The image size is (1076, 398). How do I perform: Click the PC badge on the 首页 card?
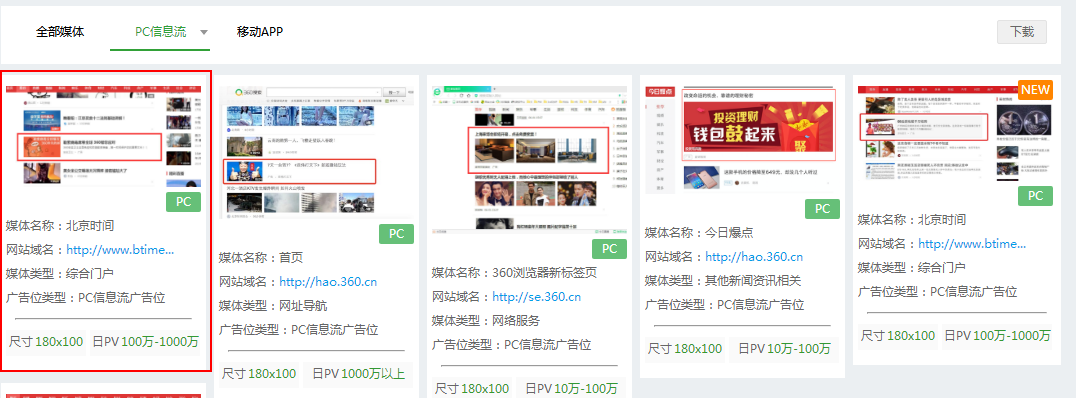[x=397, y=233]
